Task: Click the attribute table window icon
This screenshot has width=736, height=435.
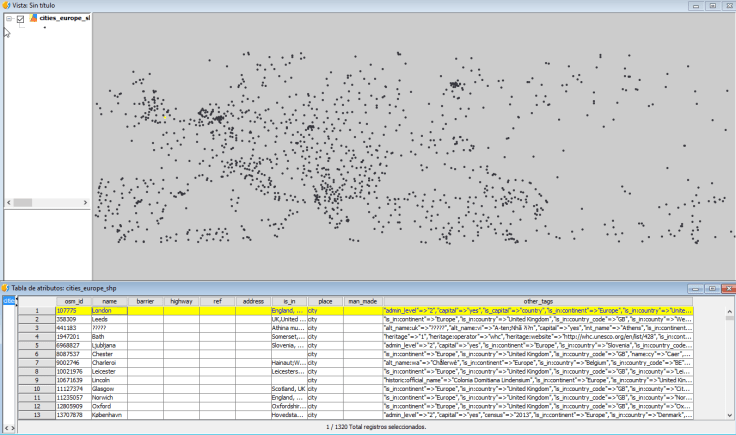Action: pos(6,288)
